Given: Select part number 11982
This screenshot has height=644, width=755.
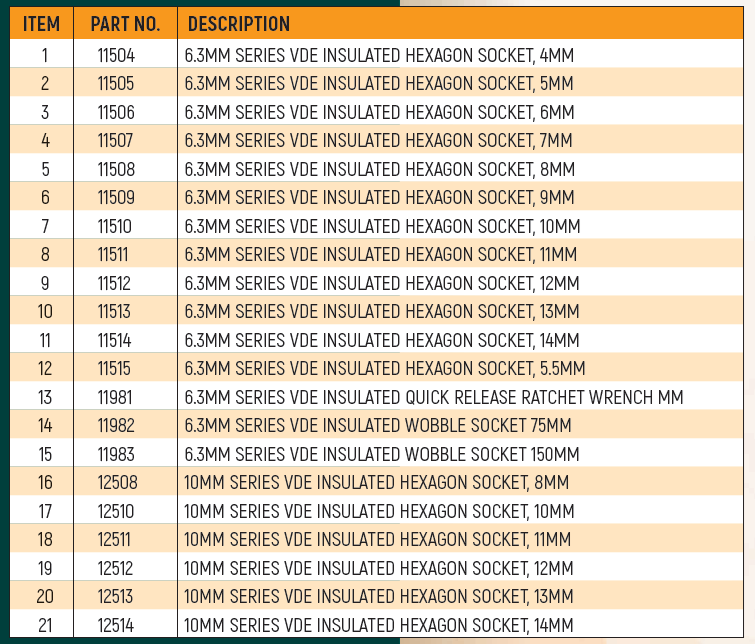Looking at the screenshot, I should tap(116, 426).
